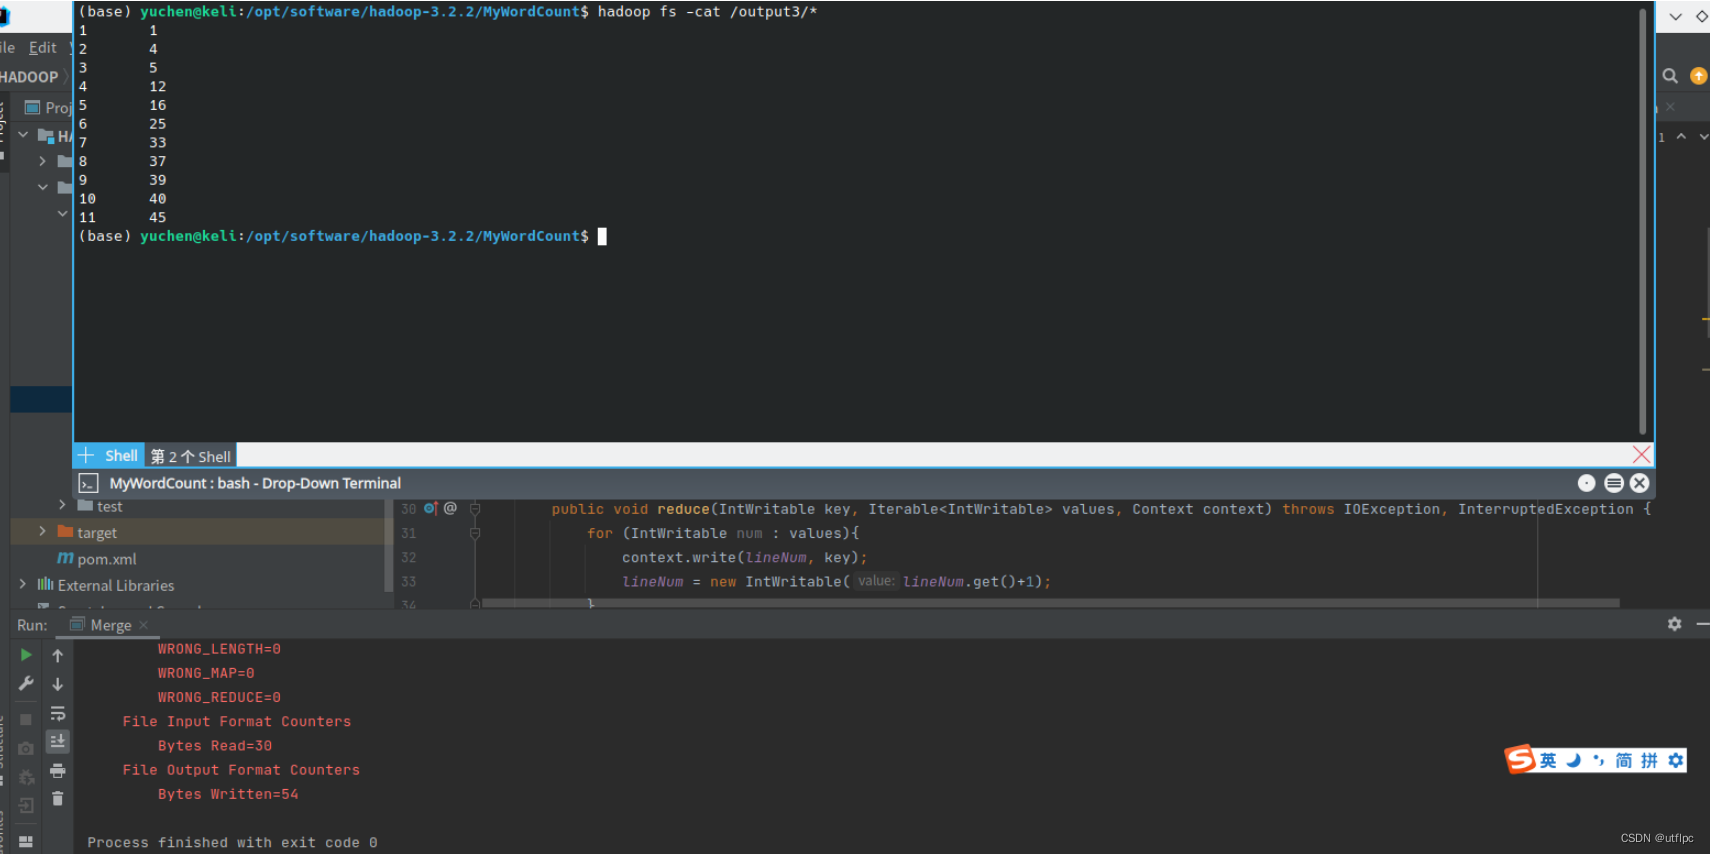Screen dimensions: 1710x854
Task: Click the Sogou input method S logo
Action: pos(1520,759)
